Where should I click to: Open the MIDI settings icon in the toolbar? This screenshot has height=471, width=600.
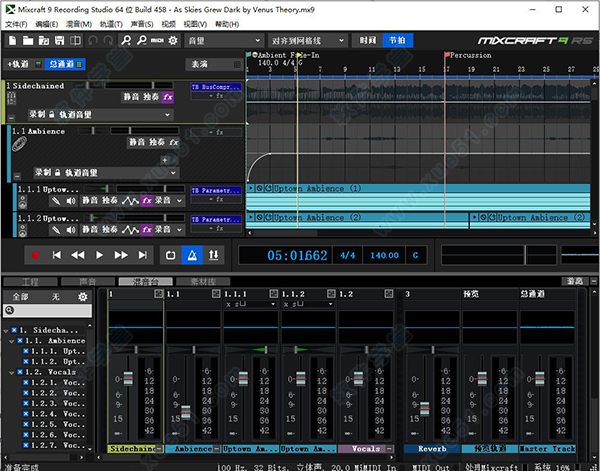(x=157, y=40)
